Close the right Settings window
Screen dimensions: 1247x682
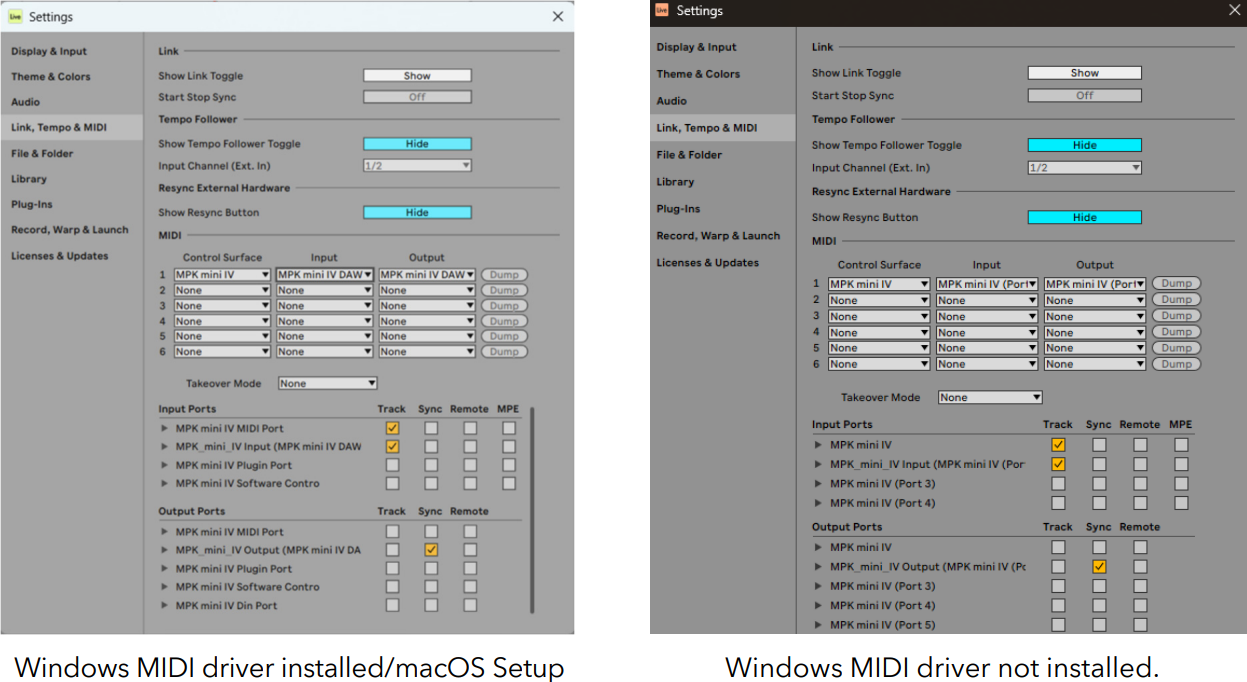pos(1234,10)
